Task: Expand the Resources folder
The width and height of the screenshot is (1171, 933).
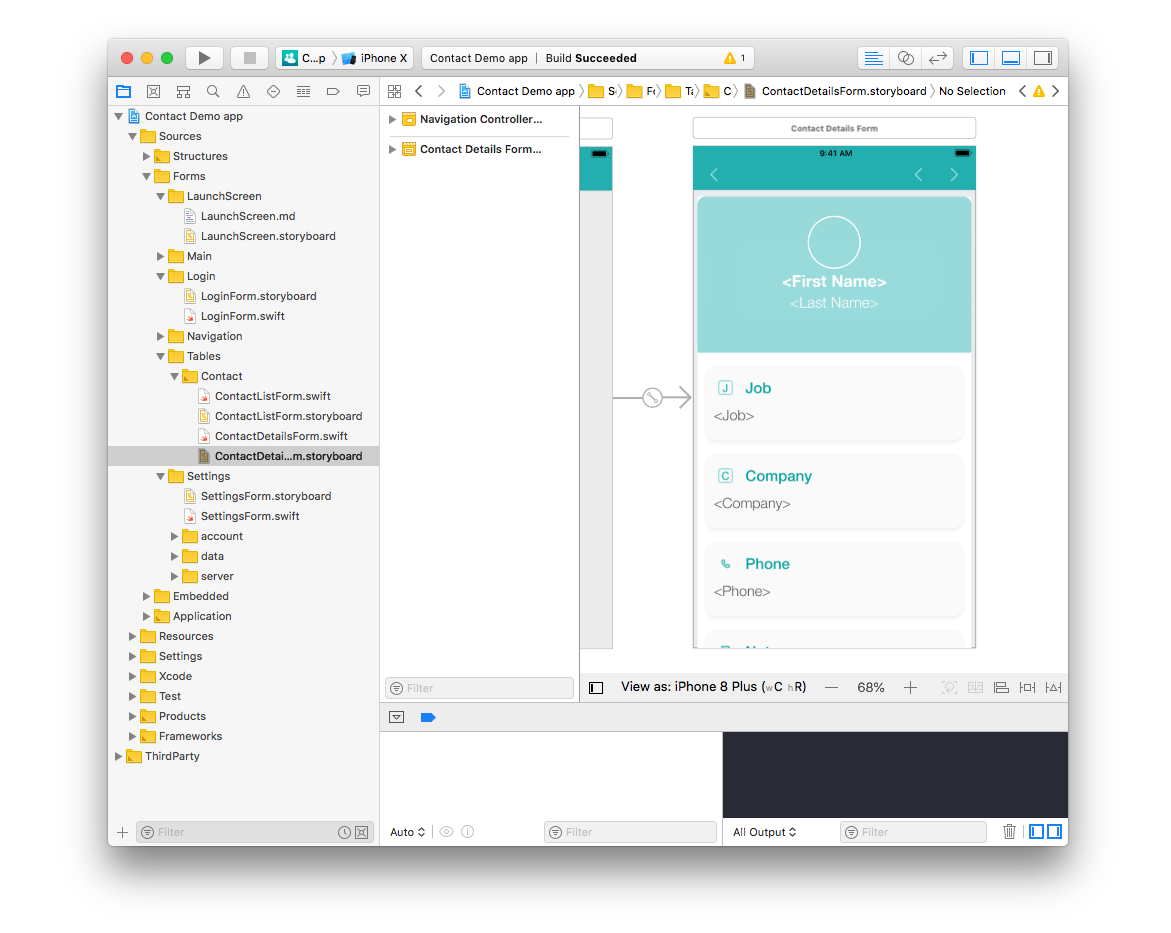Action: point(132,636)
